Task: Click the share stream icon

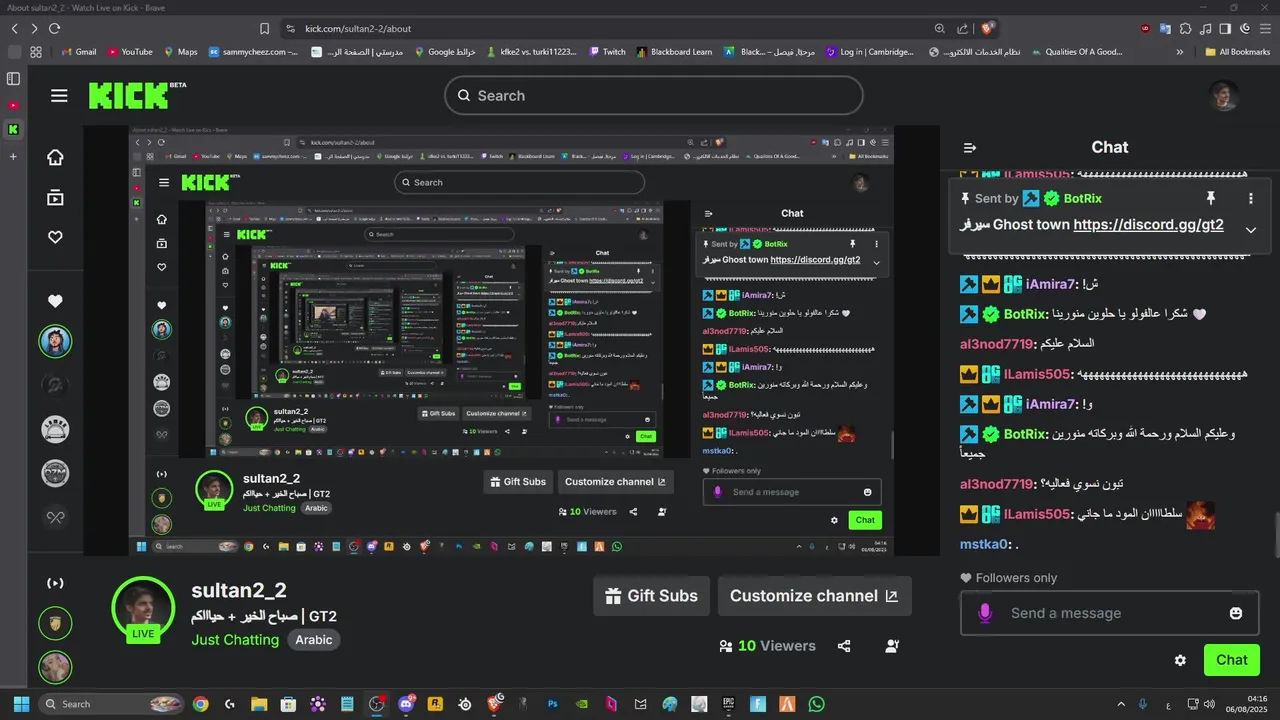Action: (844, 646)
